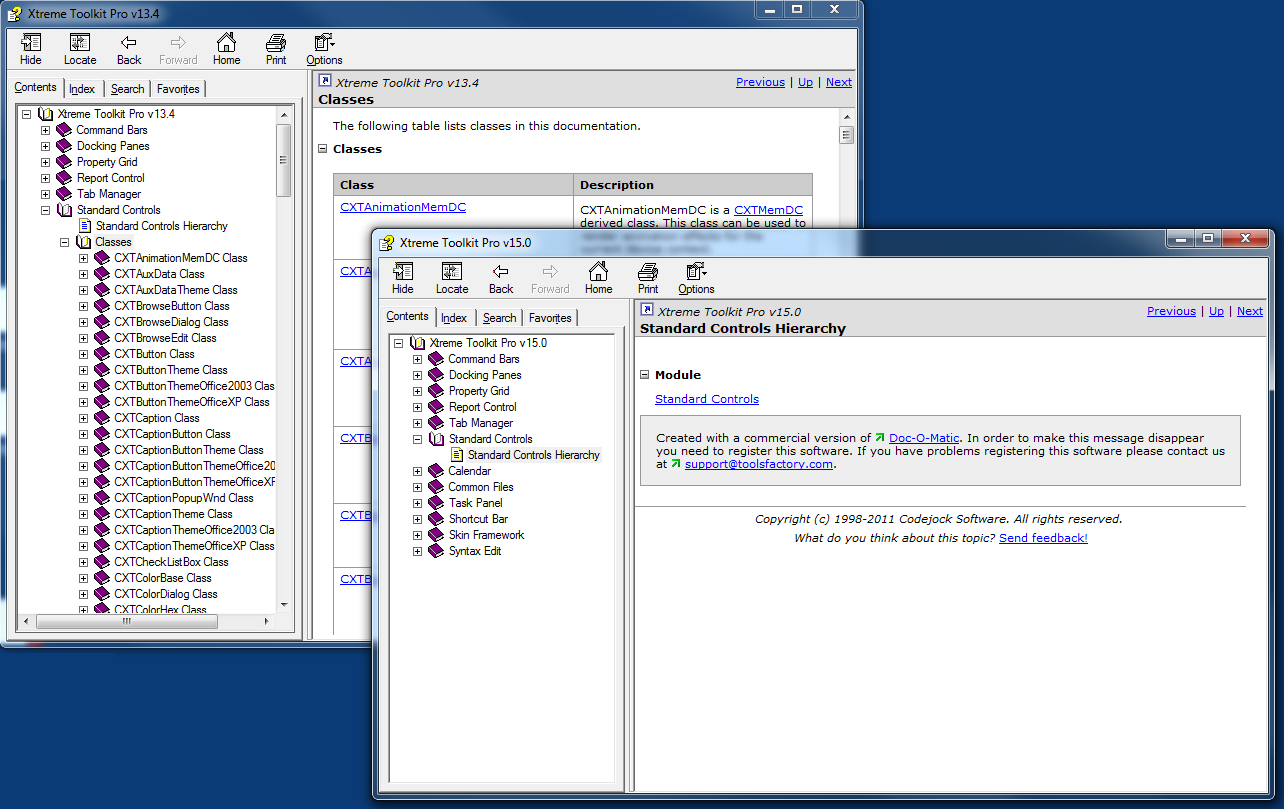Go to Next topic in v15.0 window
Image resolution: width=1284 pixels, height=809 pixels.
[x=1250, y=311]
